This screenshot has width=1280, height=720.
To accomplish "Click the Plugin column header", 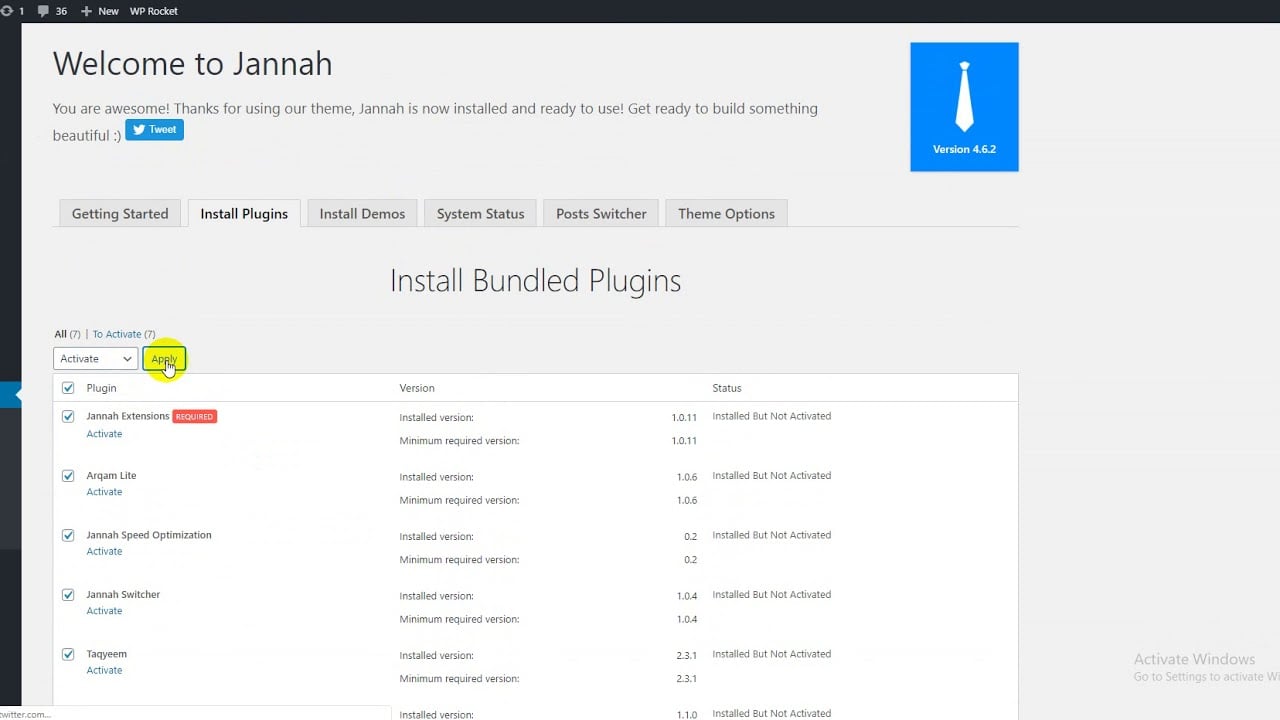I will coord(101,388).
